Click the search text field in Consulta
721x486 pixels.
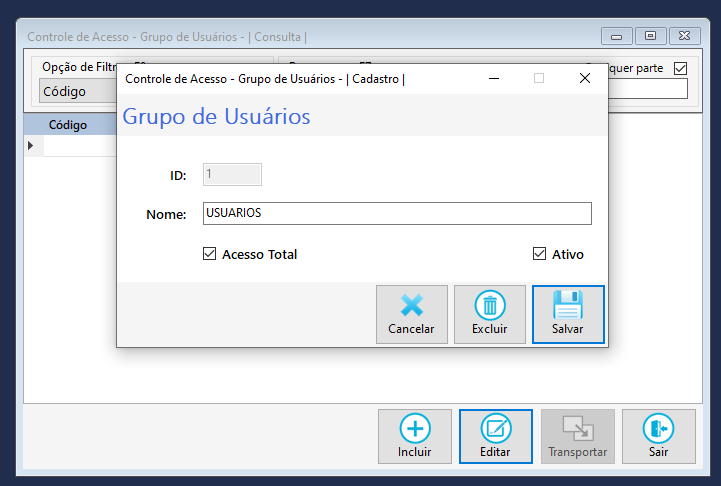[648, 88]
